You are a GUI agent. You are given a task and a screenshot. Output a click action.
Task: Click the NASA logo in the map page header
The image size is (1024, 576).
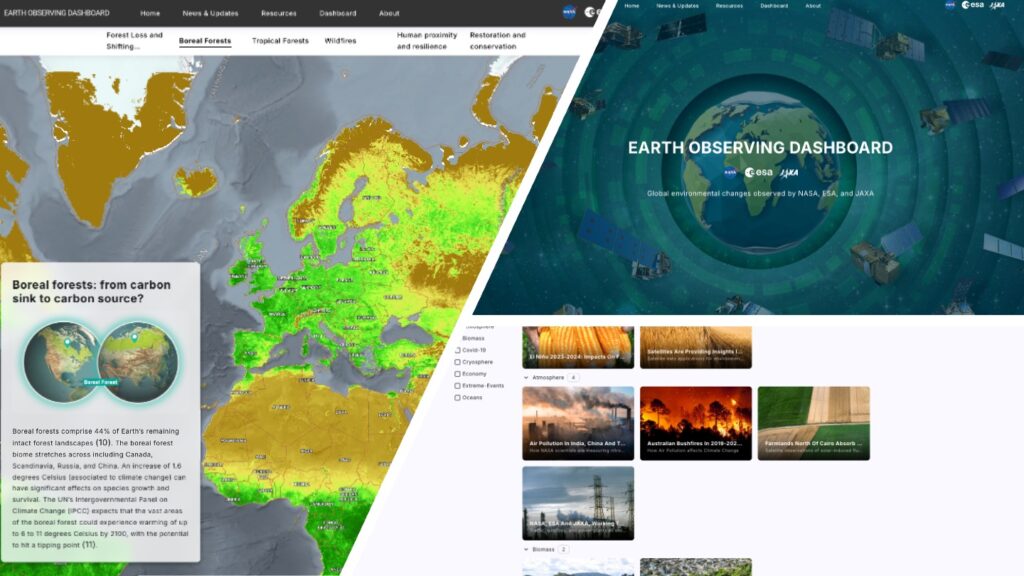pyautogui.click(x=569, y=12)
